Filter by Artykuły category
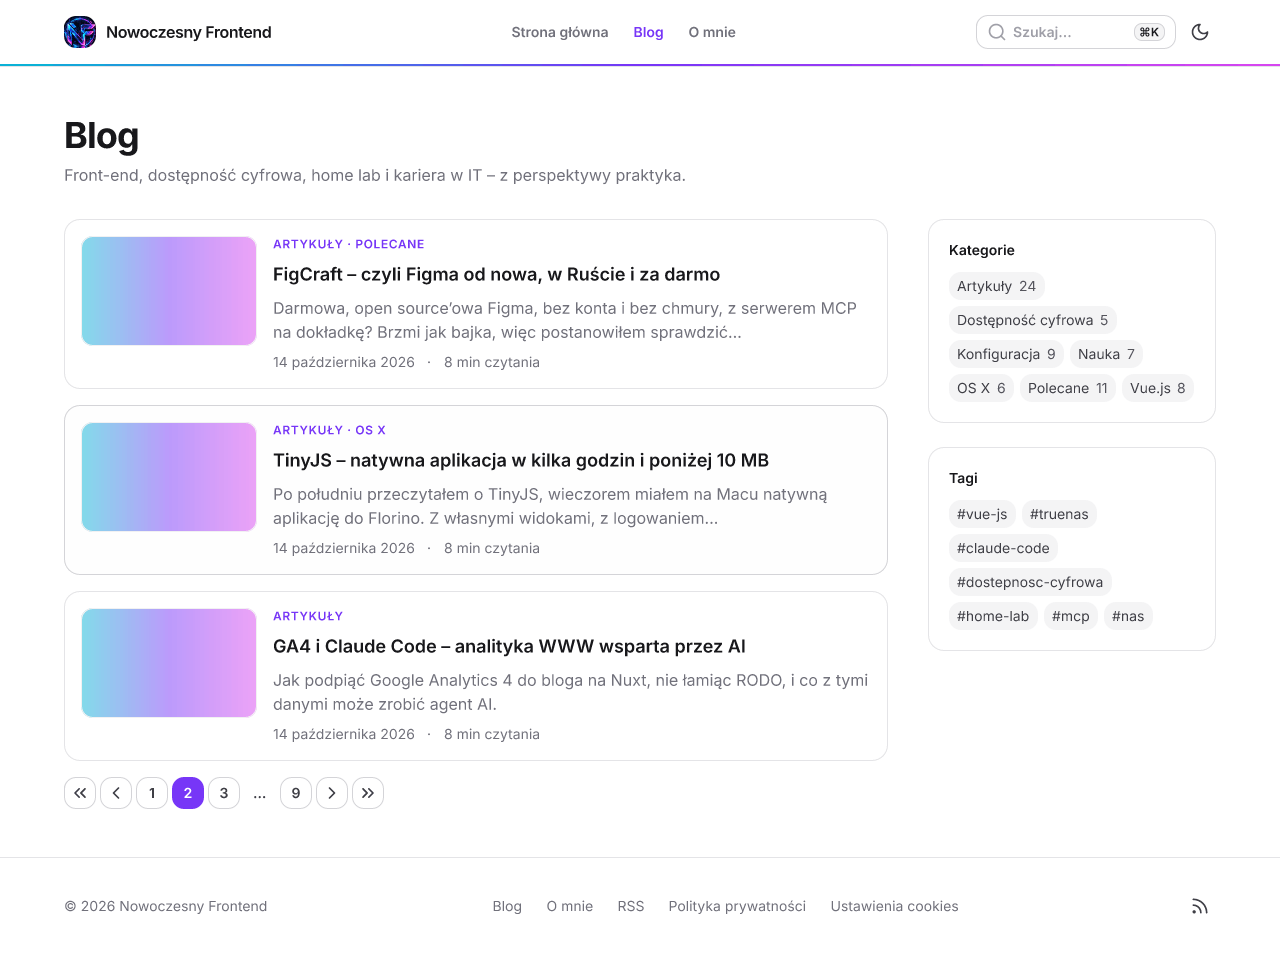This screenshot has width=1280, height=954. click(x=996, y=286)
